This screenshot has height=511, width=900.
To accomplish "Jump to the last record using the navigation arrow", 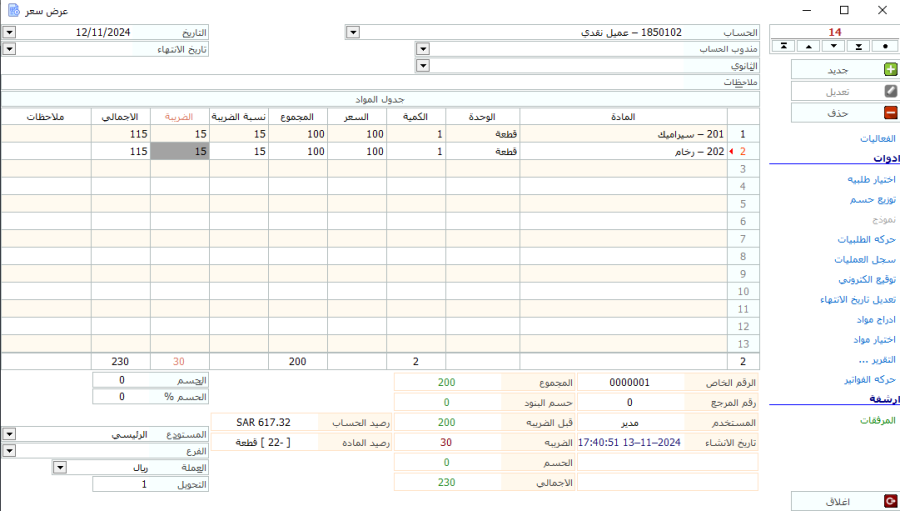I will pyautogui.click(x=859, y=47).
